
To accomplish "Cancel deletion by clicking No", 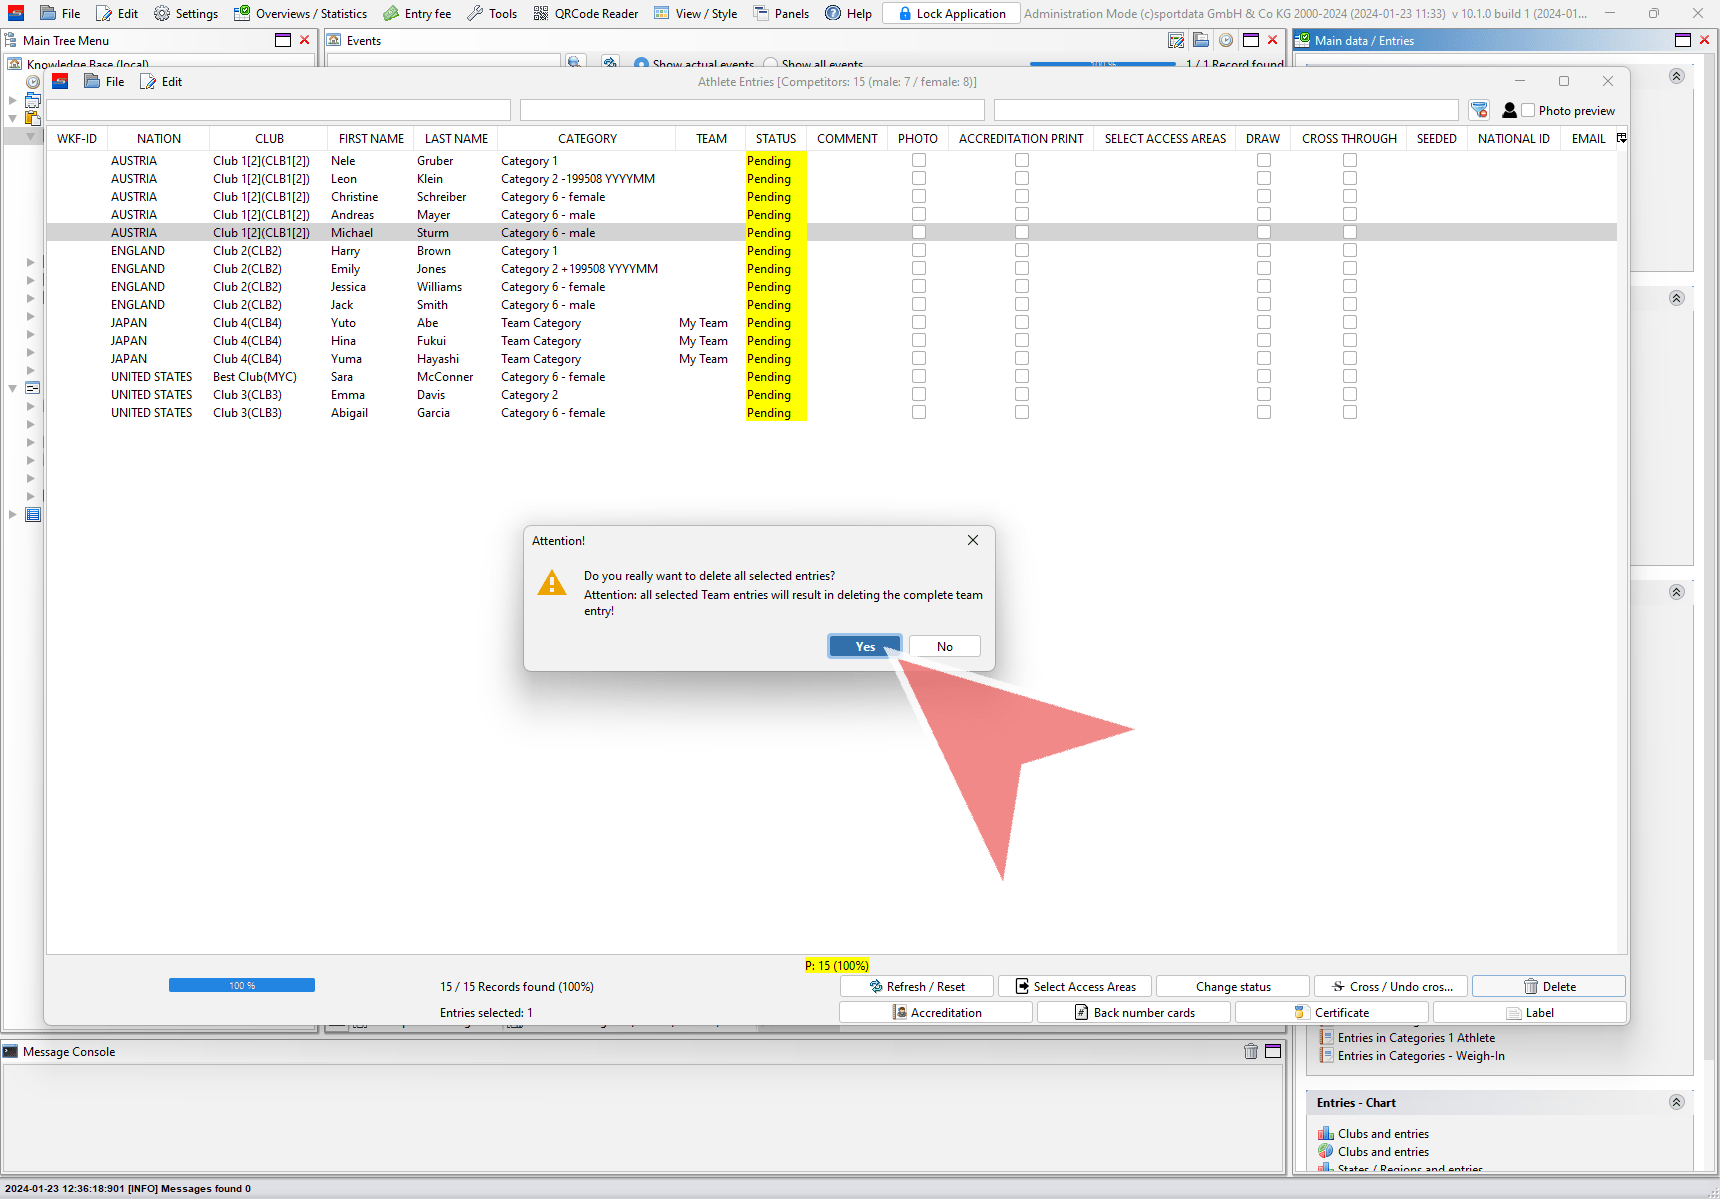I will click(944, 646).
